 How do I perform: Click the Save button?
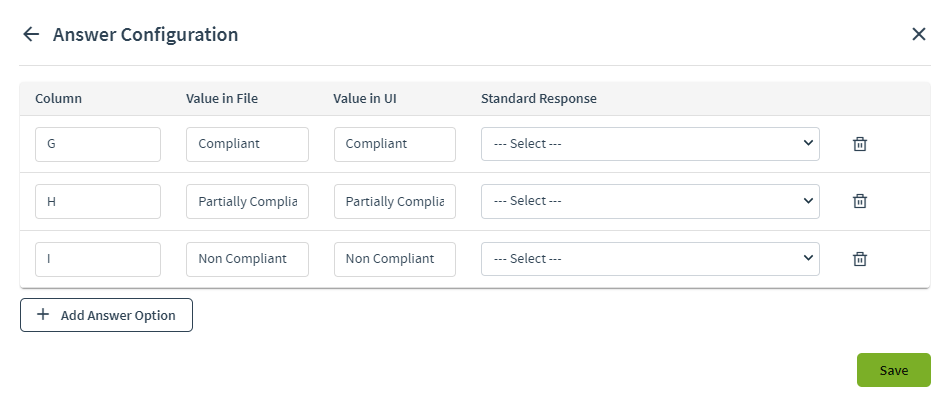point(894,370)
